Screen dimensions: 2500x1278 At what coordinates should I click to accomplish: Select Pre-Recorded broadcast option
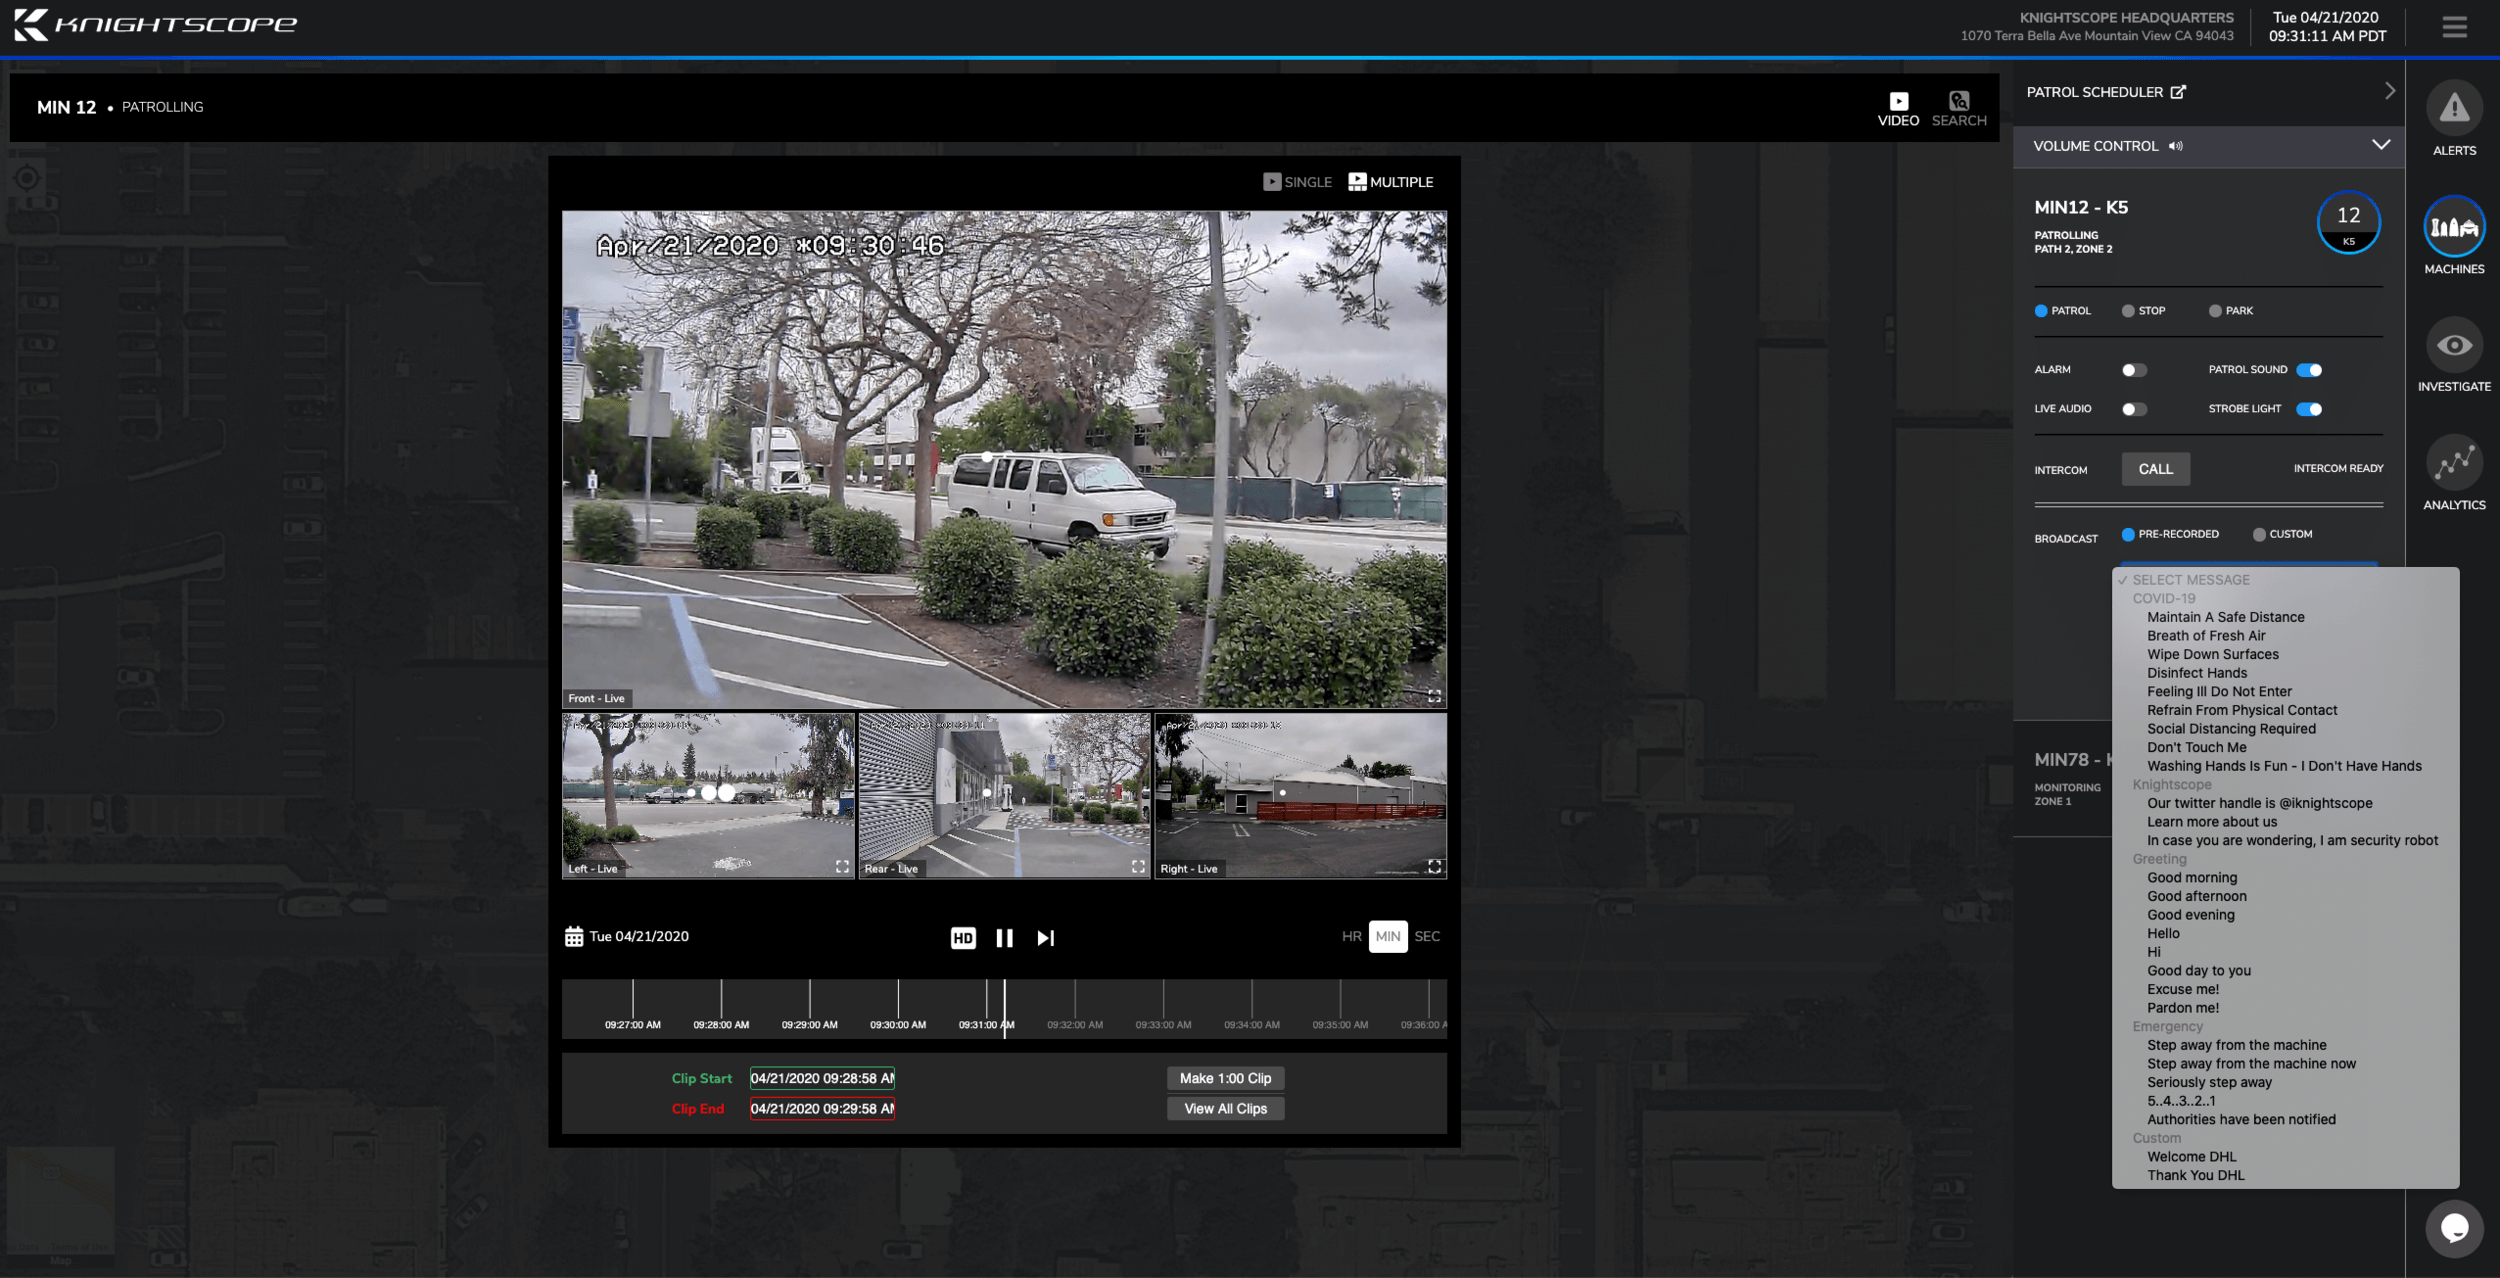pos(2128,535)
